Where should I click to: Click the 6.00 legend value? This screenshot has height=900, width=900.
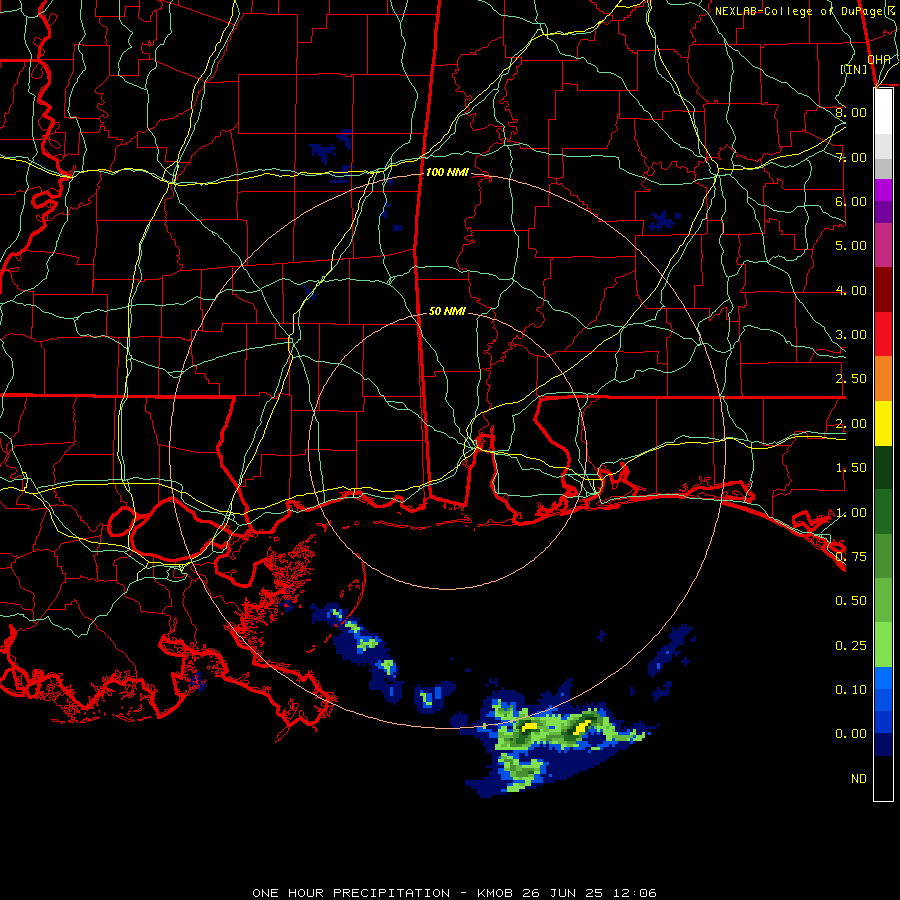851,201
